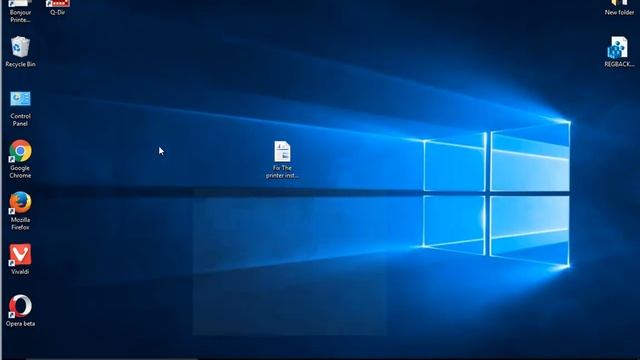This screenshot has width=640, height=360.
Task: Click the 'REGBACK...' label text
Action: (x=619, y=64)
